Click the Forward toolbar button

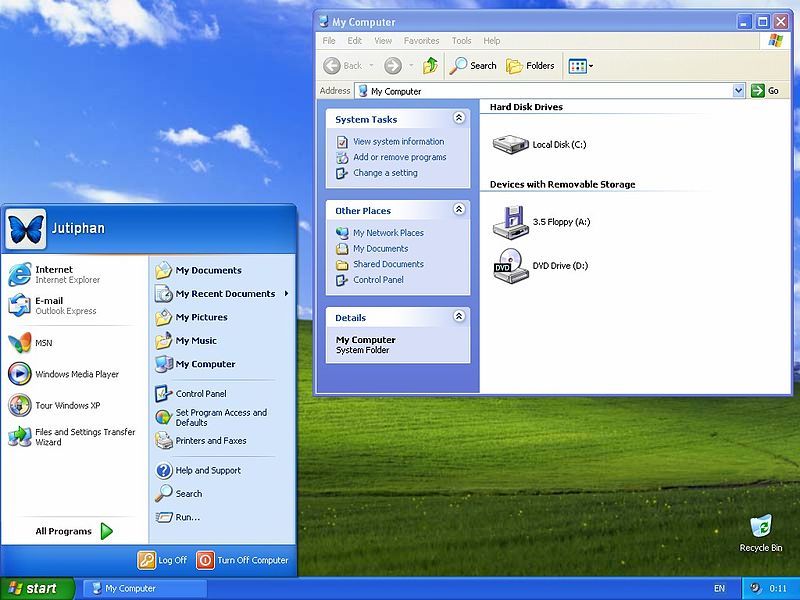393,66
